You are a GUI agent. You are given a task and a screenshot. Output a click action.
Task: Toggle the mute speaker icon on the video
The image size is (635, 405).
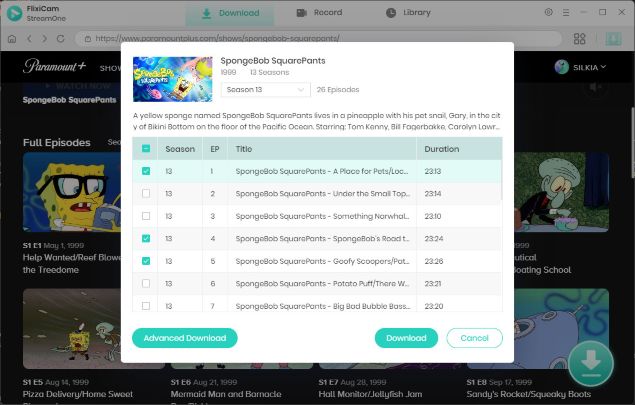click(595, 87)
